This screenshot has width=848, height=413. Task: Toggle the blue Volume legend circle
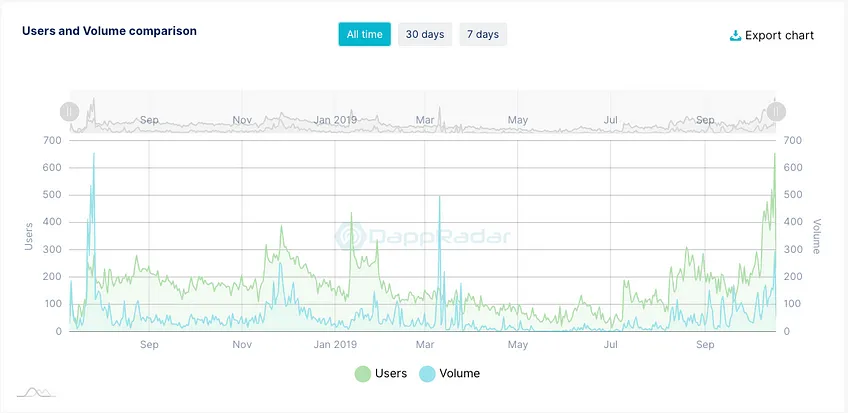[x=427, y=374]
